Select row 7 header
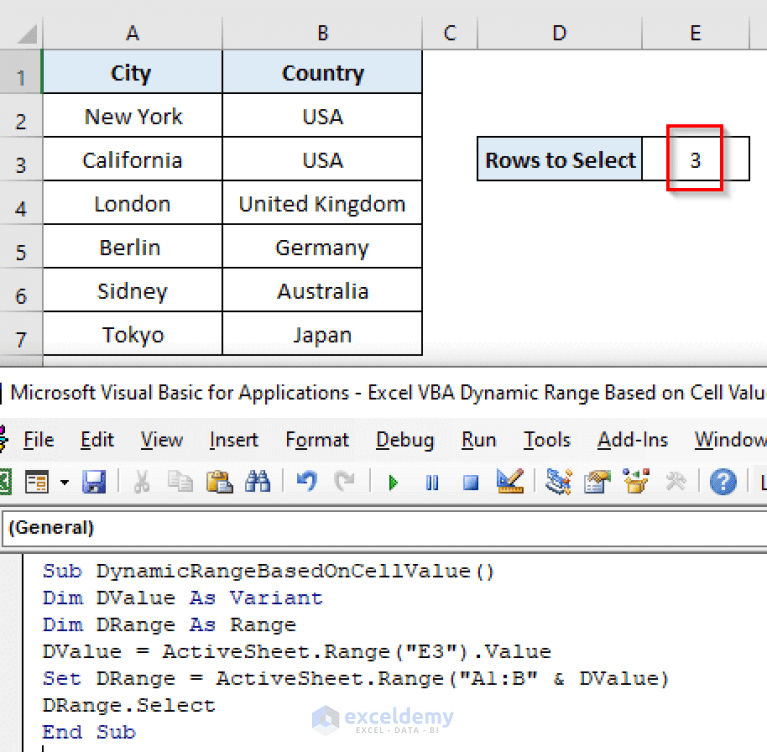 pyautogui.click(x=21, y=334)
